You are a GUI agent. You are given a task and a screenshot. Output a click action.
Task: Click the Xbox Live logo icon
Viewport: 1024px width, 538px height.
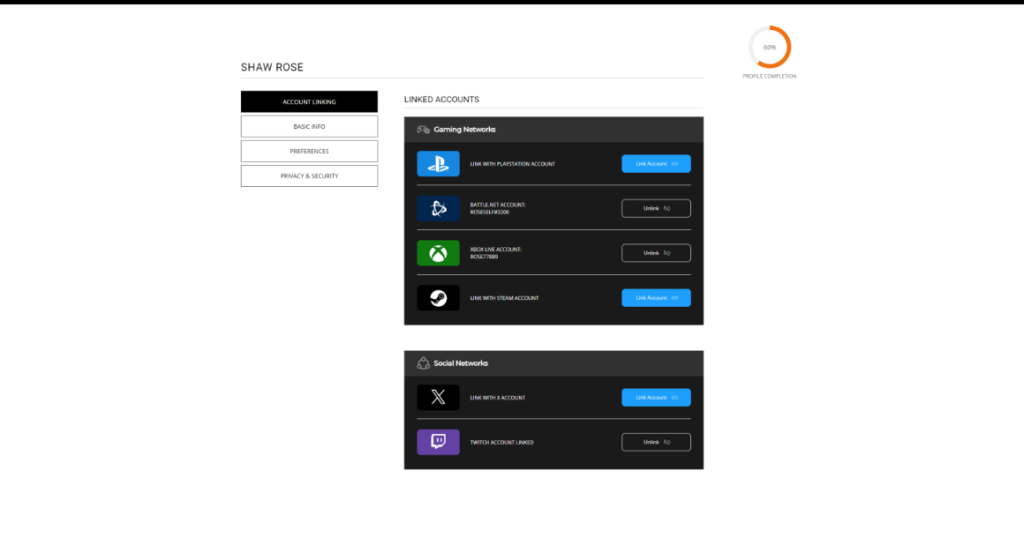click(438, 253)
